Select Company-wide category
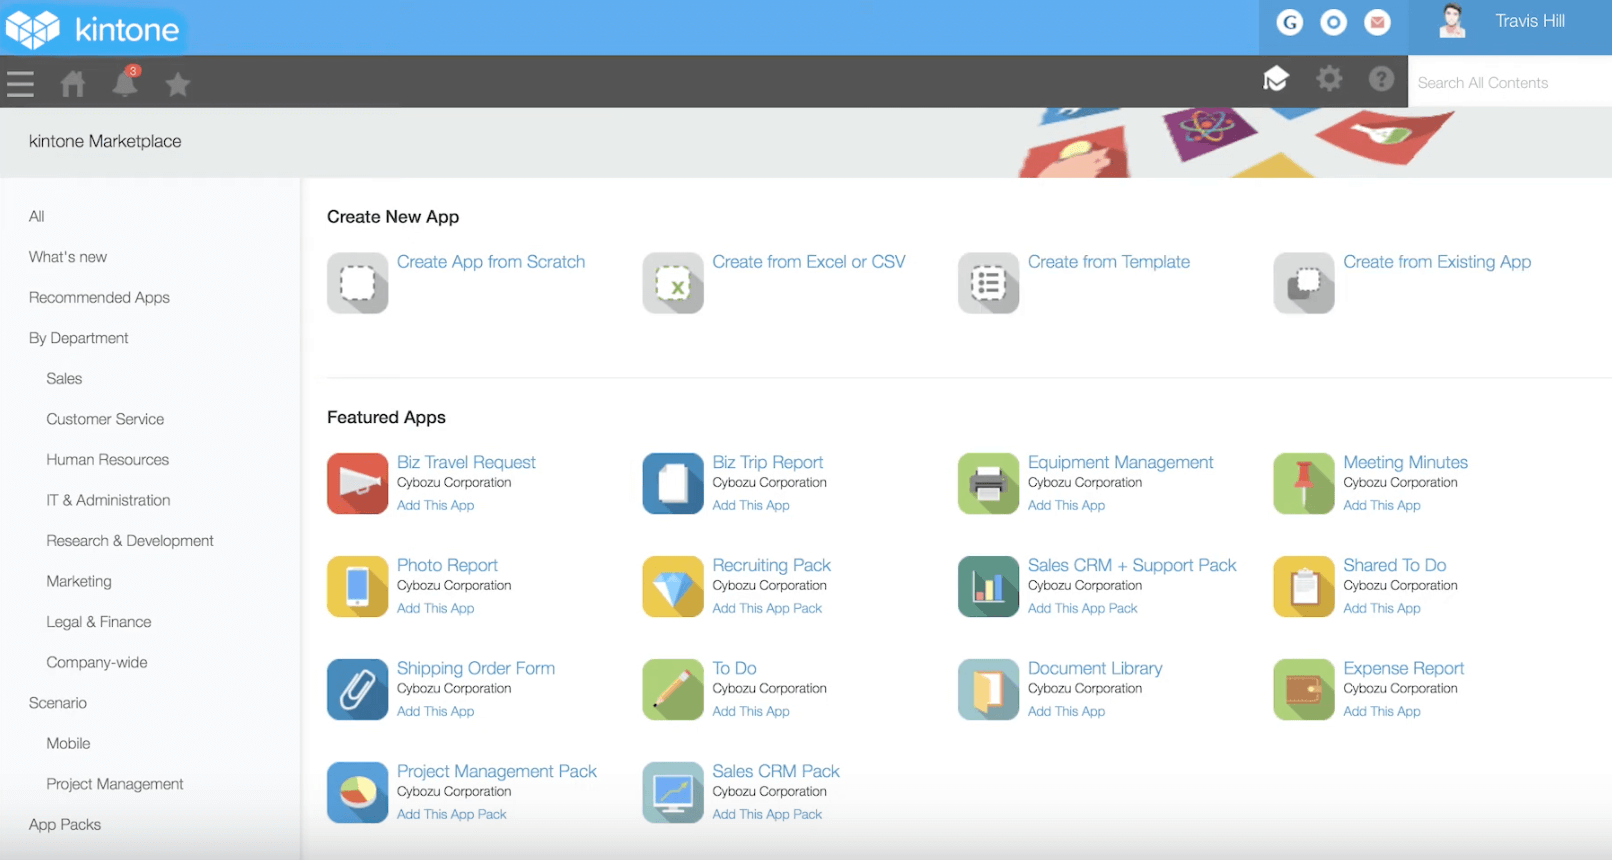This screenshot has height=860, width=1612. coord(97,662)
